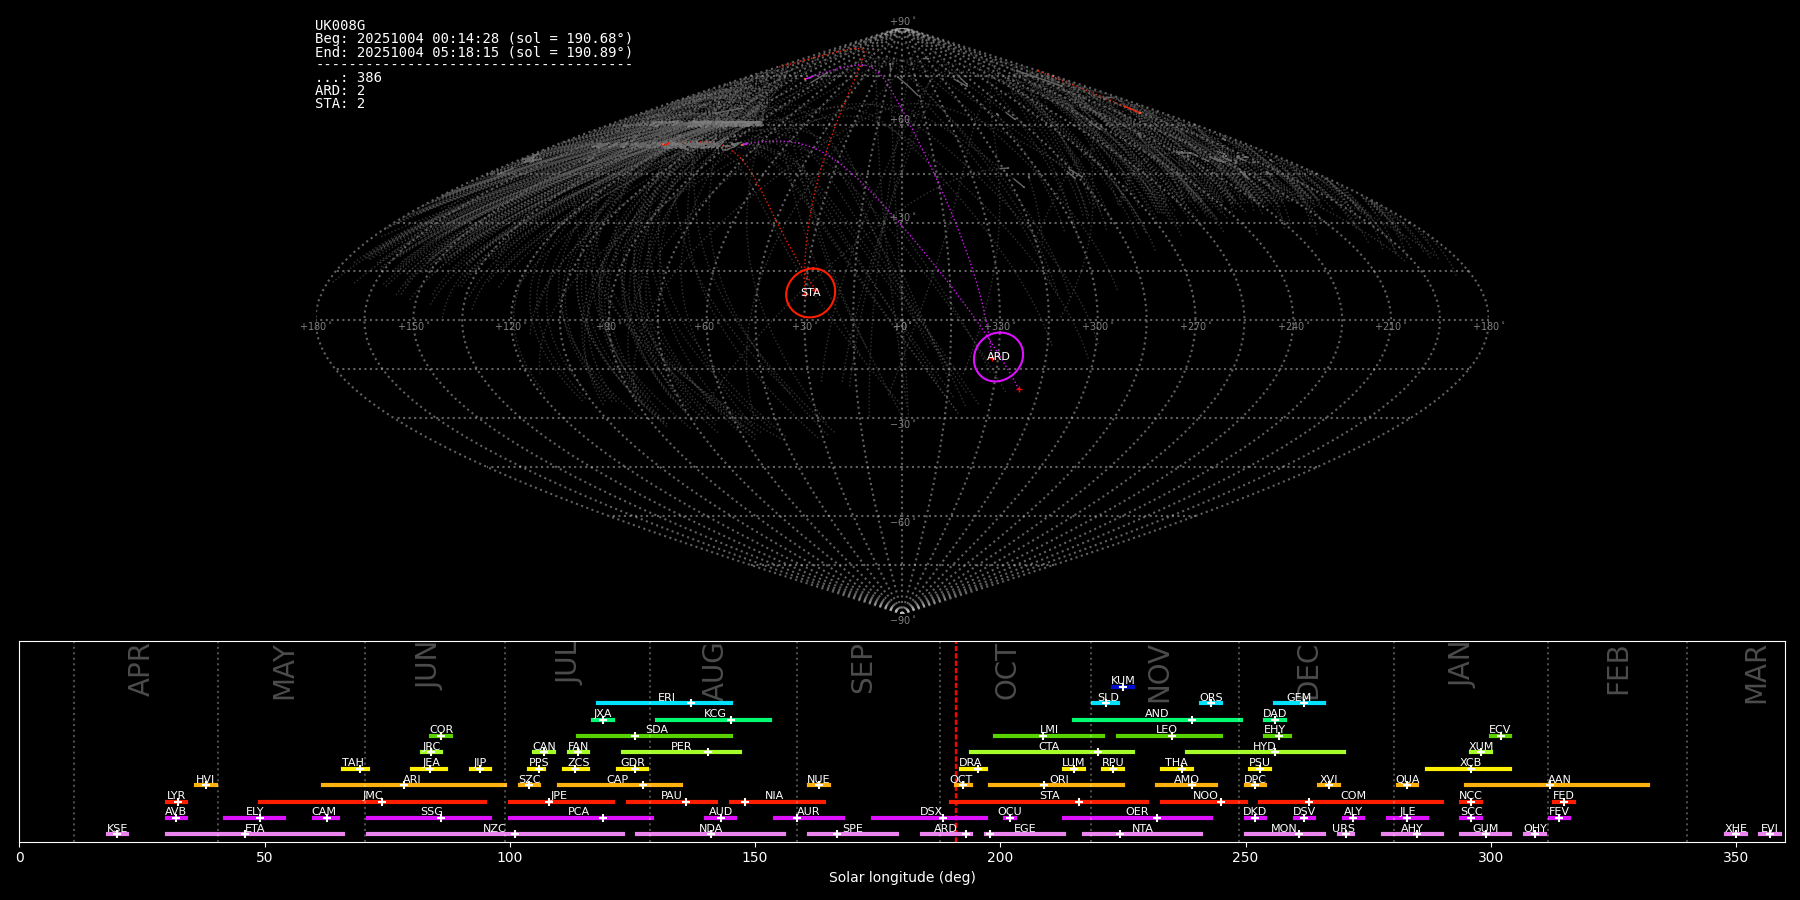Viewport: 1800px width, 900px height.
Task: Click the '...: 386' sporadic count line
Action: click(348, 78)
